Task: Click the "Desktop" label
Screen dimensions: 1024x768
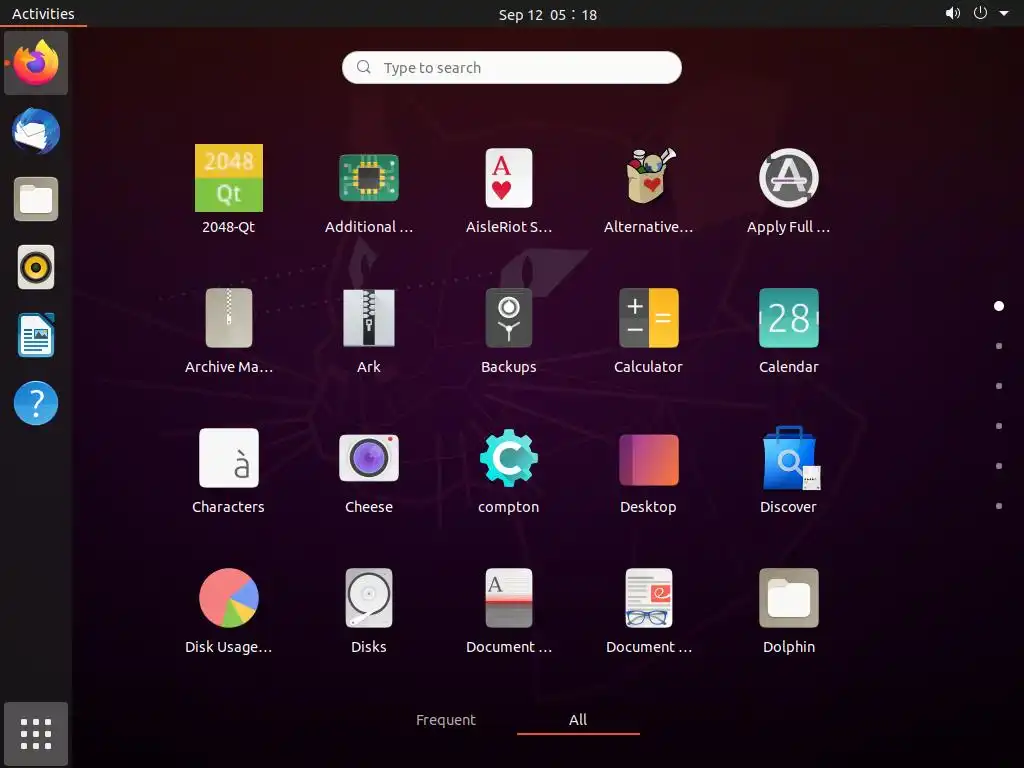Action: (x=648, y=507)
